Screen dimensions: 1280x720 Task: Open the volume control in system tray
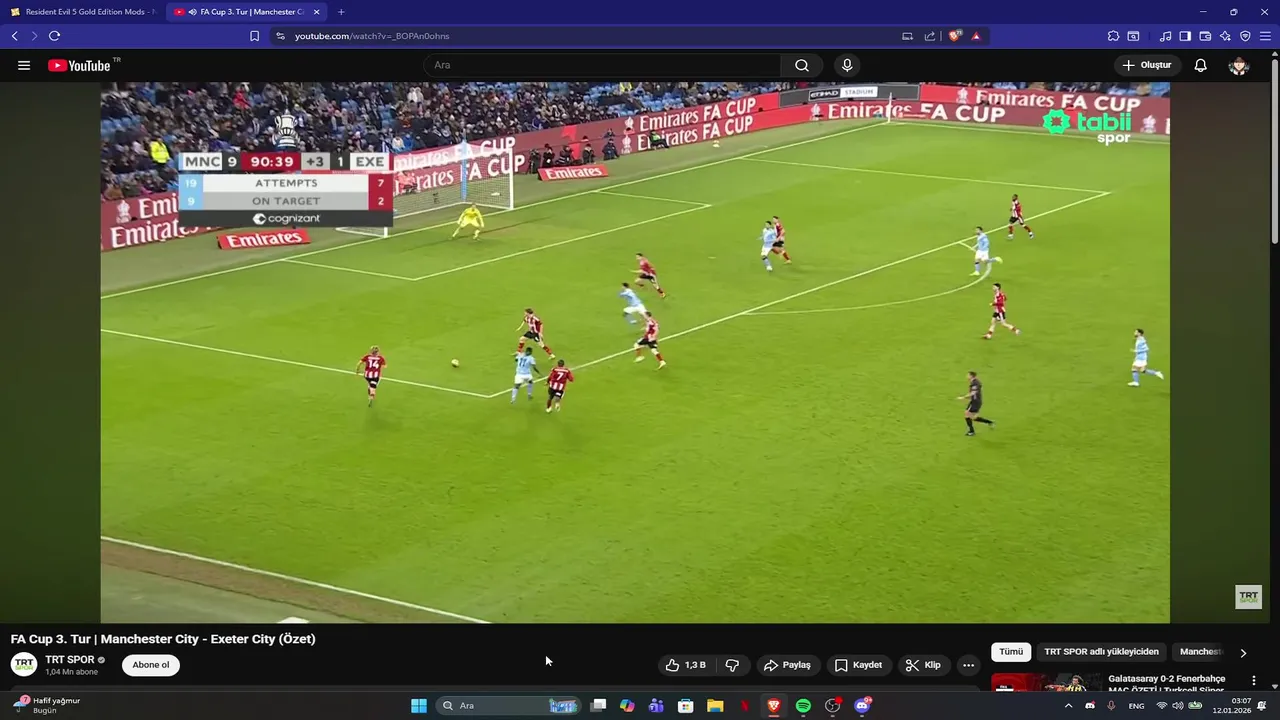pyautogui.click(x=1177, y=706)
